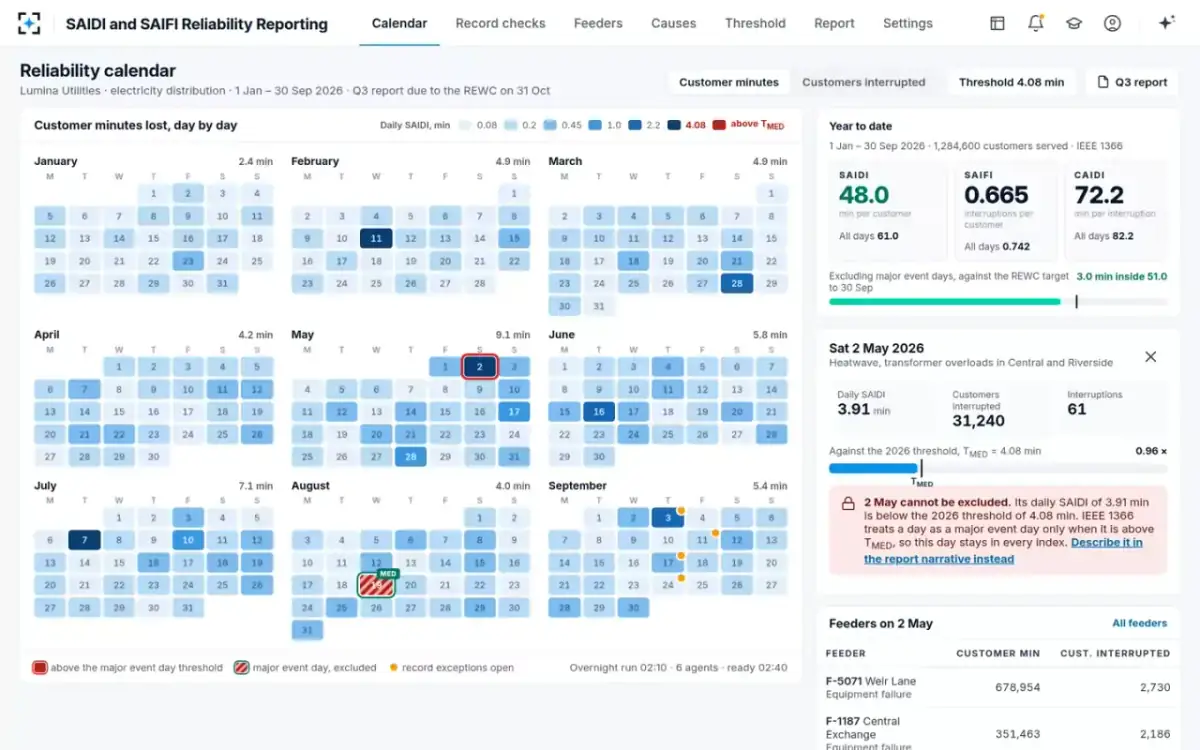Image resolution: width=1200 pixels, height=750 pixels.
Task: Click the 4.08 legend color swatch
Action: [x=674, y=125]
